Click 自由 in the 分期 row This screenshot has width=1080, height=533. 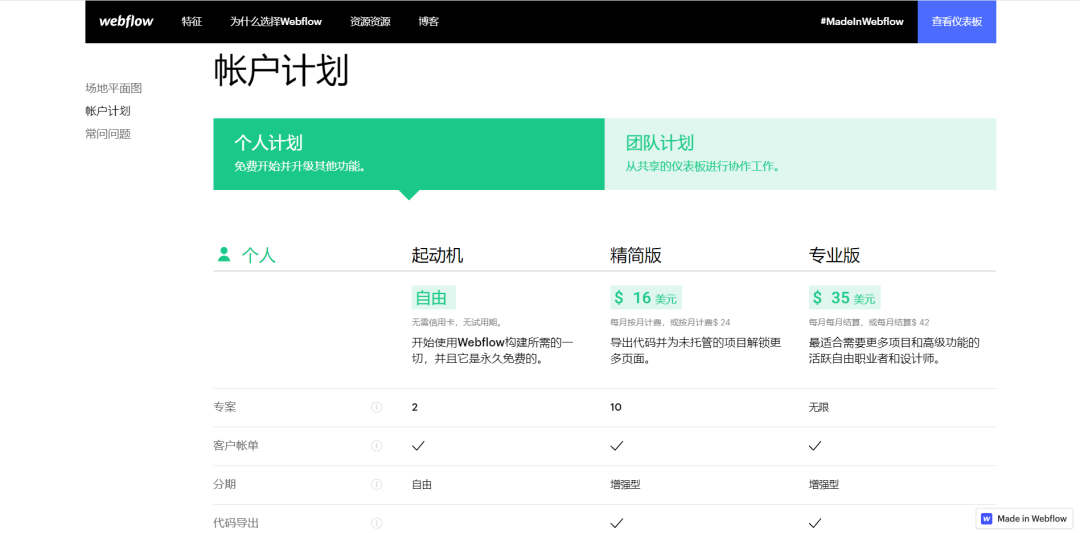pos(422,484)
